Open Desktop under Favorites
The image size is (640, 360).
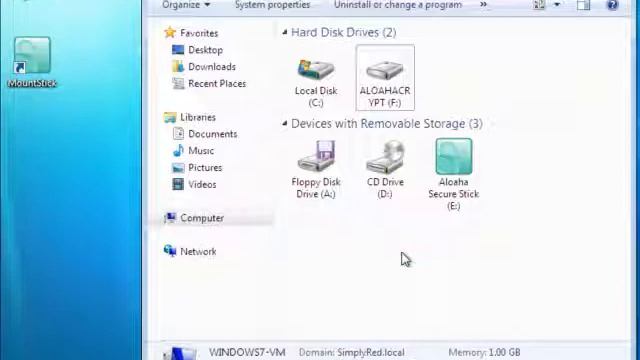(205, 50)
